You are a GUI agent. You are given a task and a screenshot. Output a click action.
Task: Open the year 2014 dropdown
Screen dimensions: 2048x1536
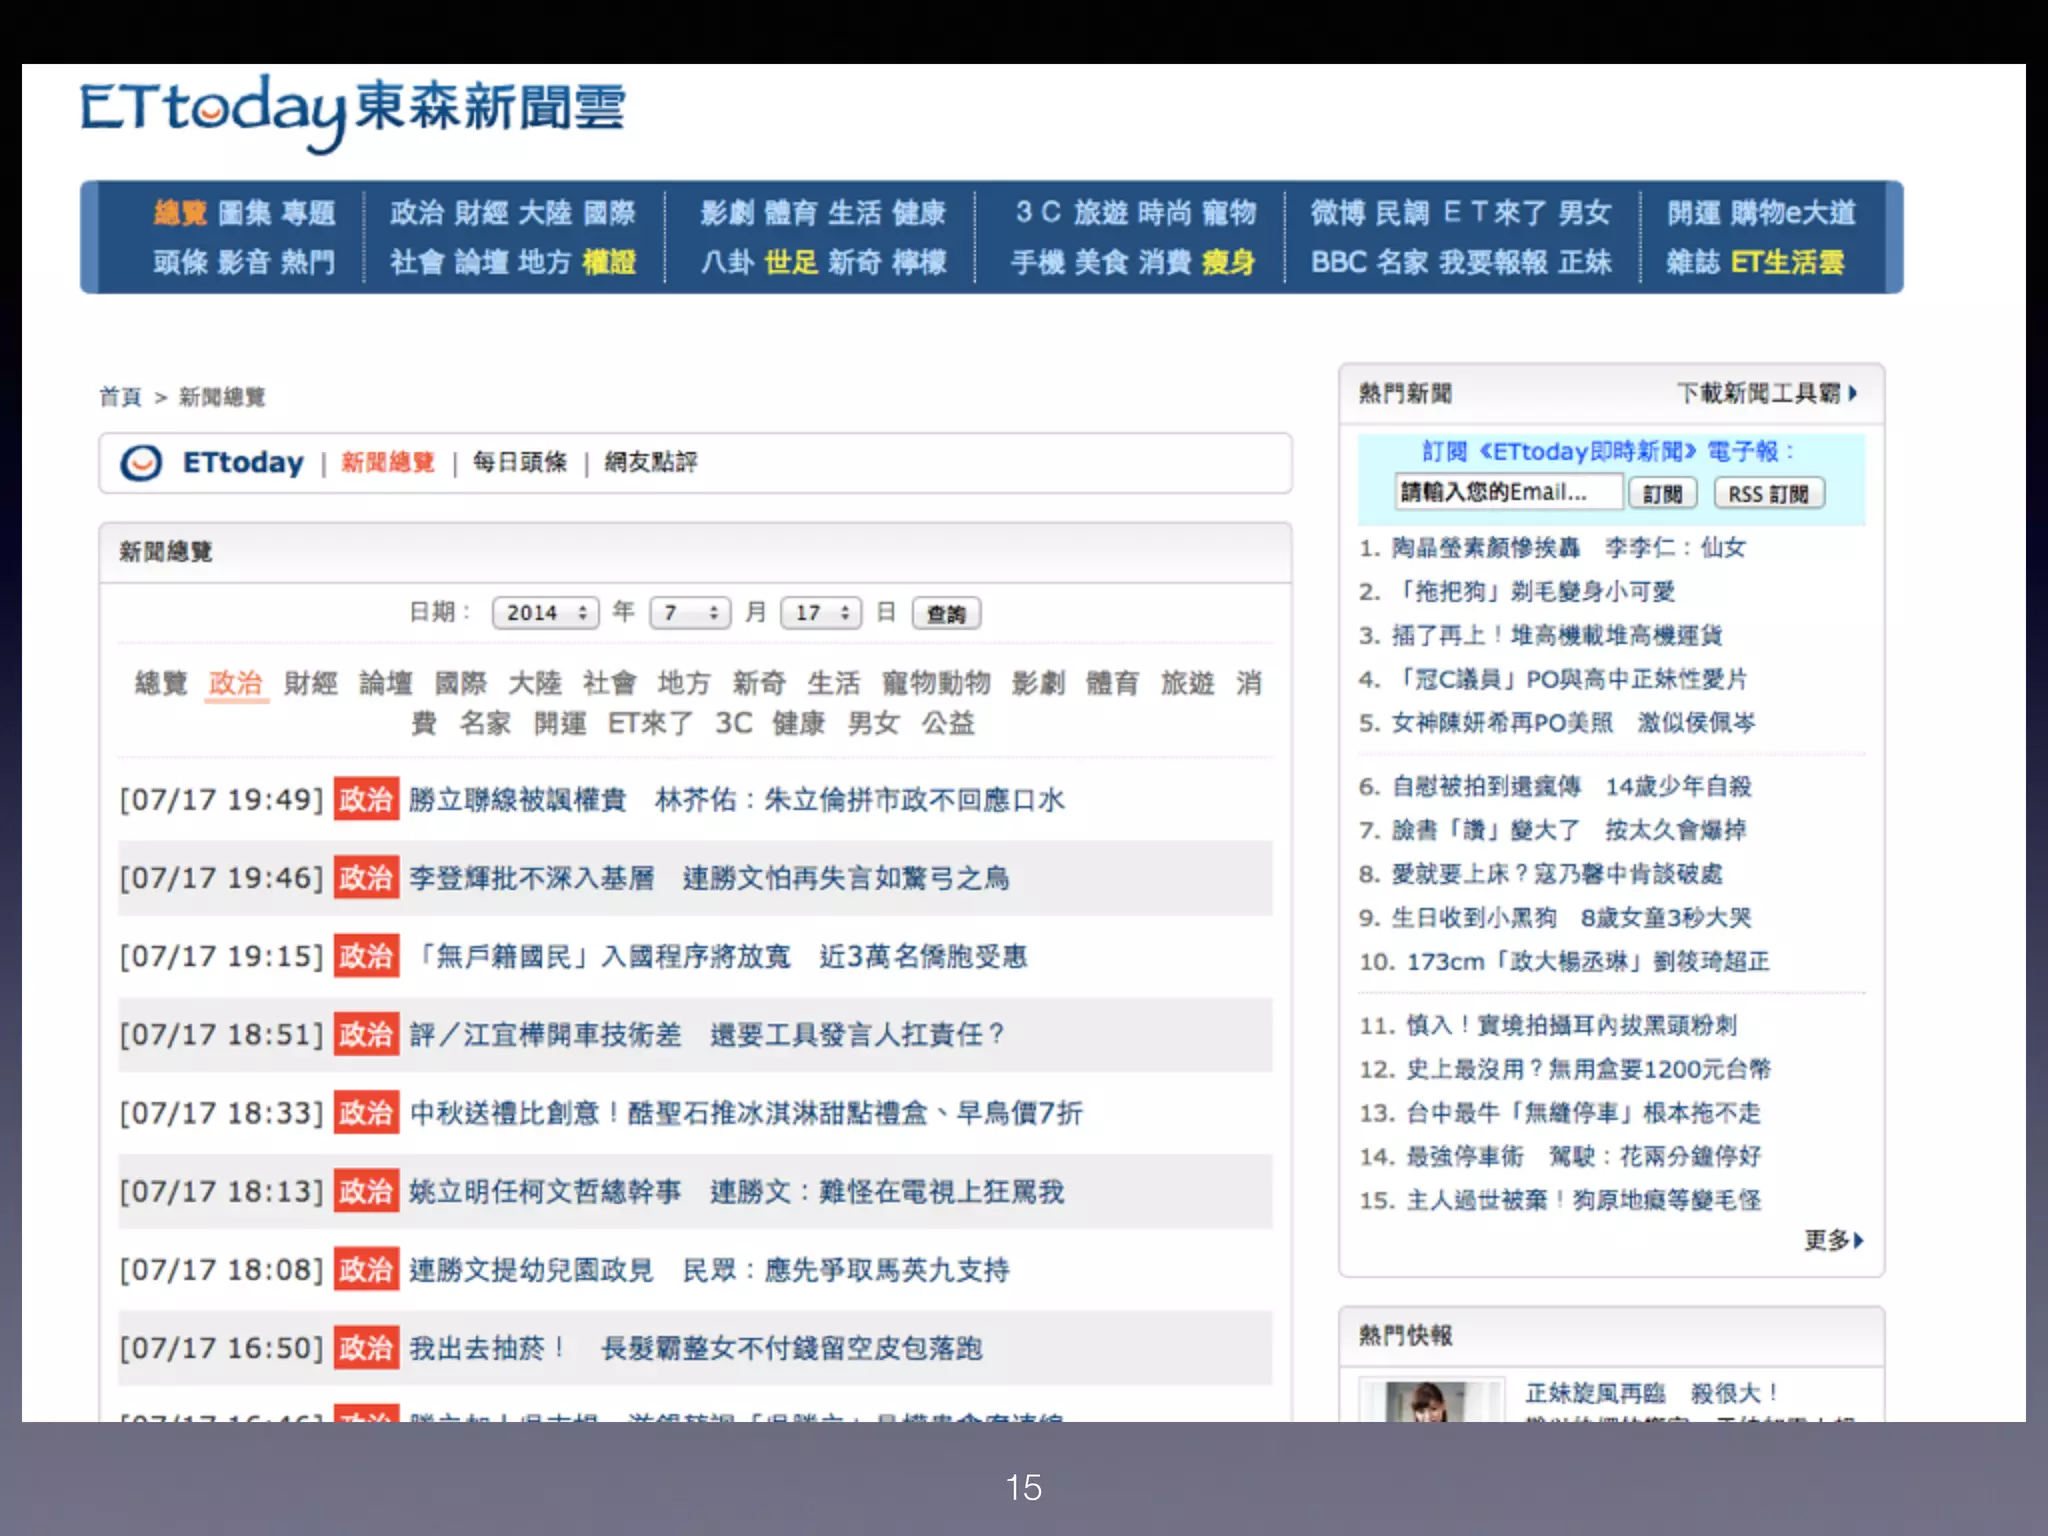(545, 613)
